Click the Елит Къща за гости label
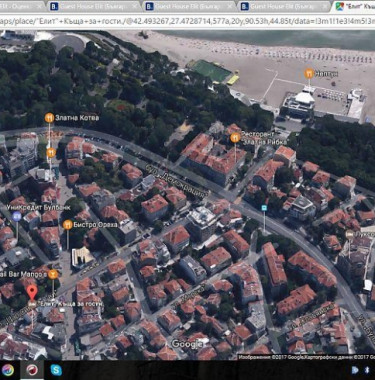 (72, 304)
